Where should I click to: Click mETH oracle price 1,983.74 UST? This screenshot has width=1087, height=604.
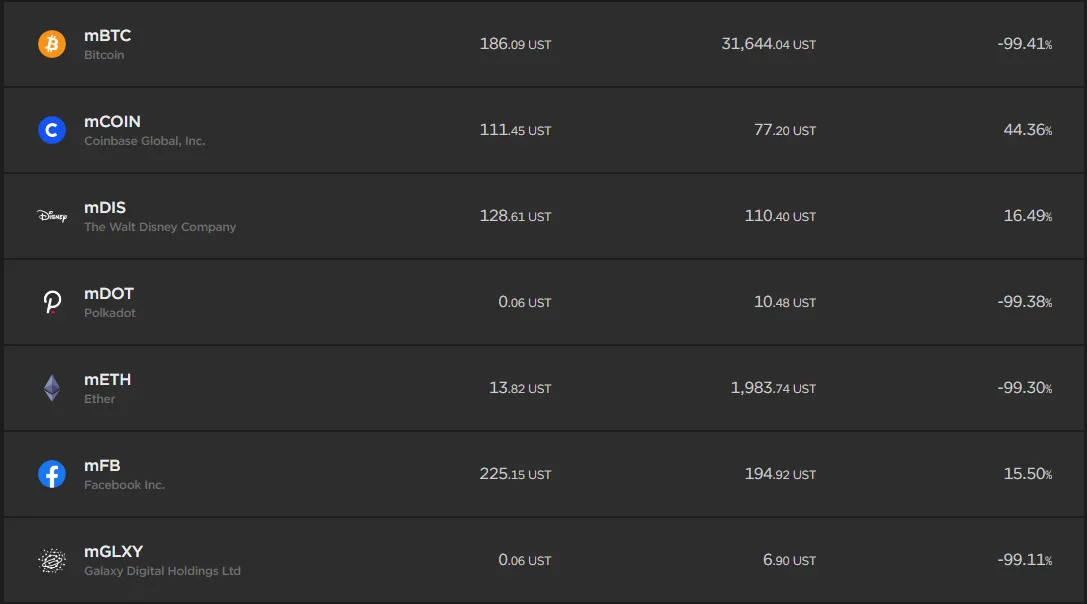tap(773, 388)
